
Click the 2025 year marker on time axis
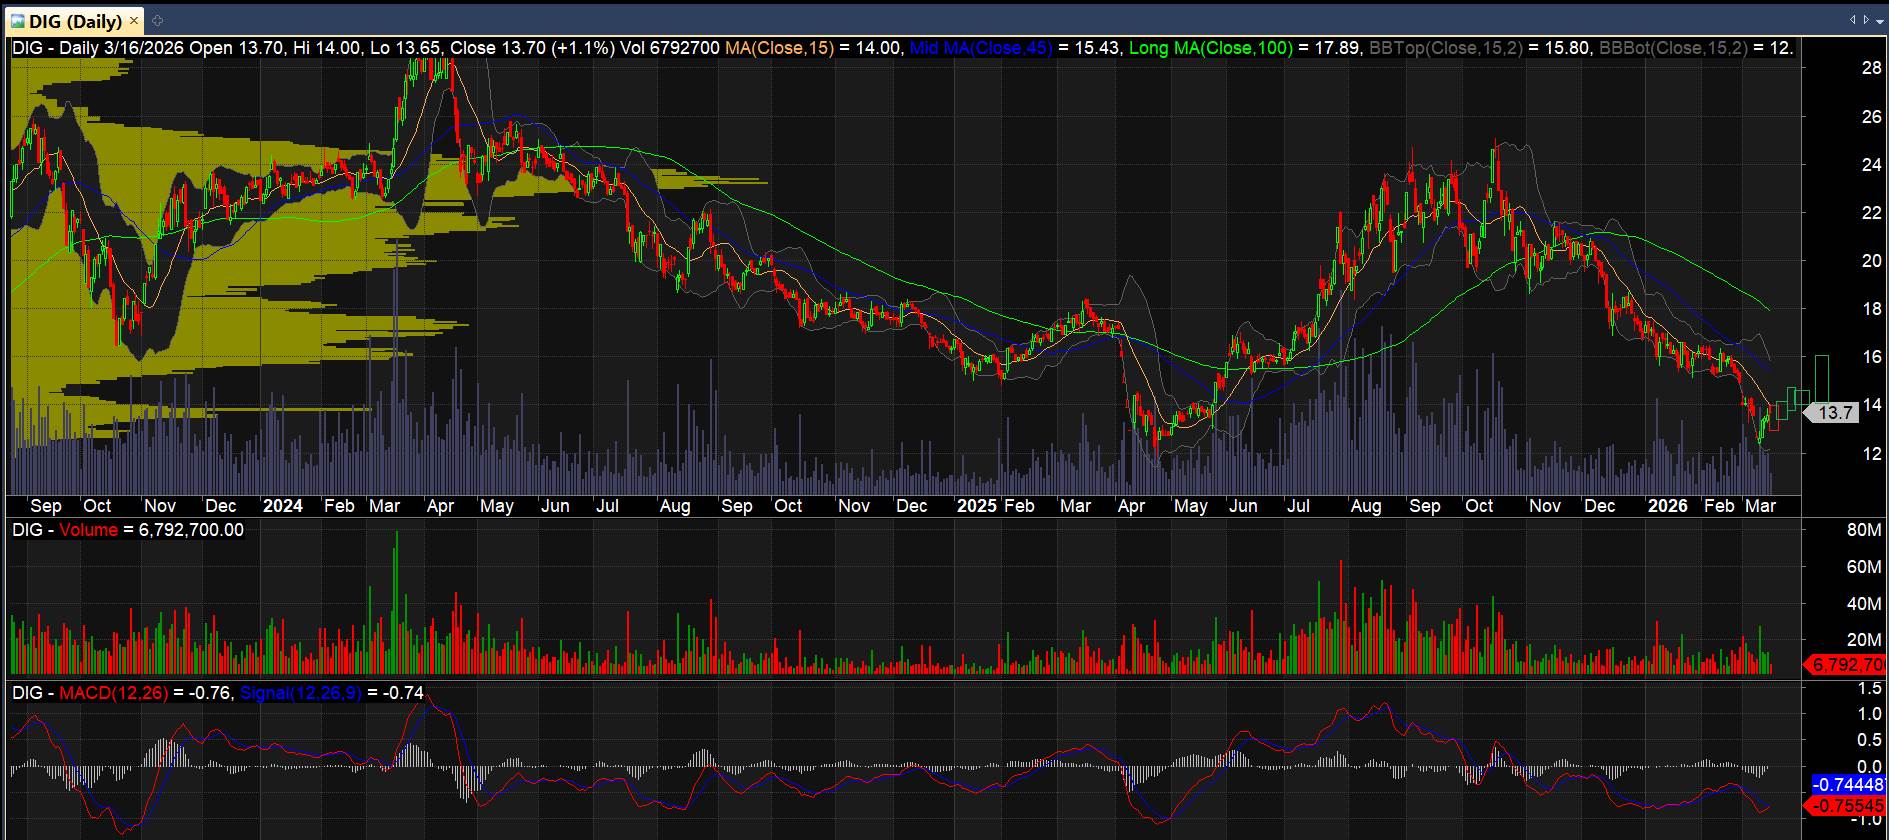pos(976,506)
